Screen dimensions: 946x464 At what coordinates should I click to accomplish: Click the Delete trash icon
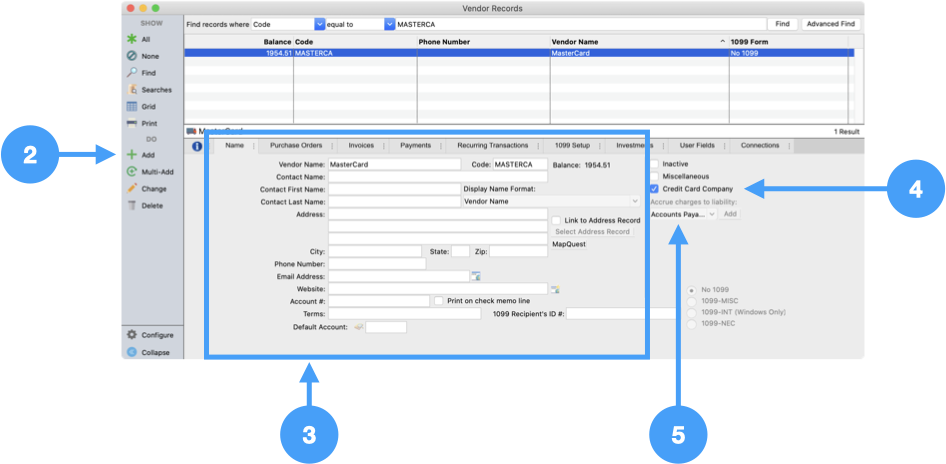point(132,205)
